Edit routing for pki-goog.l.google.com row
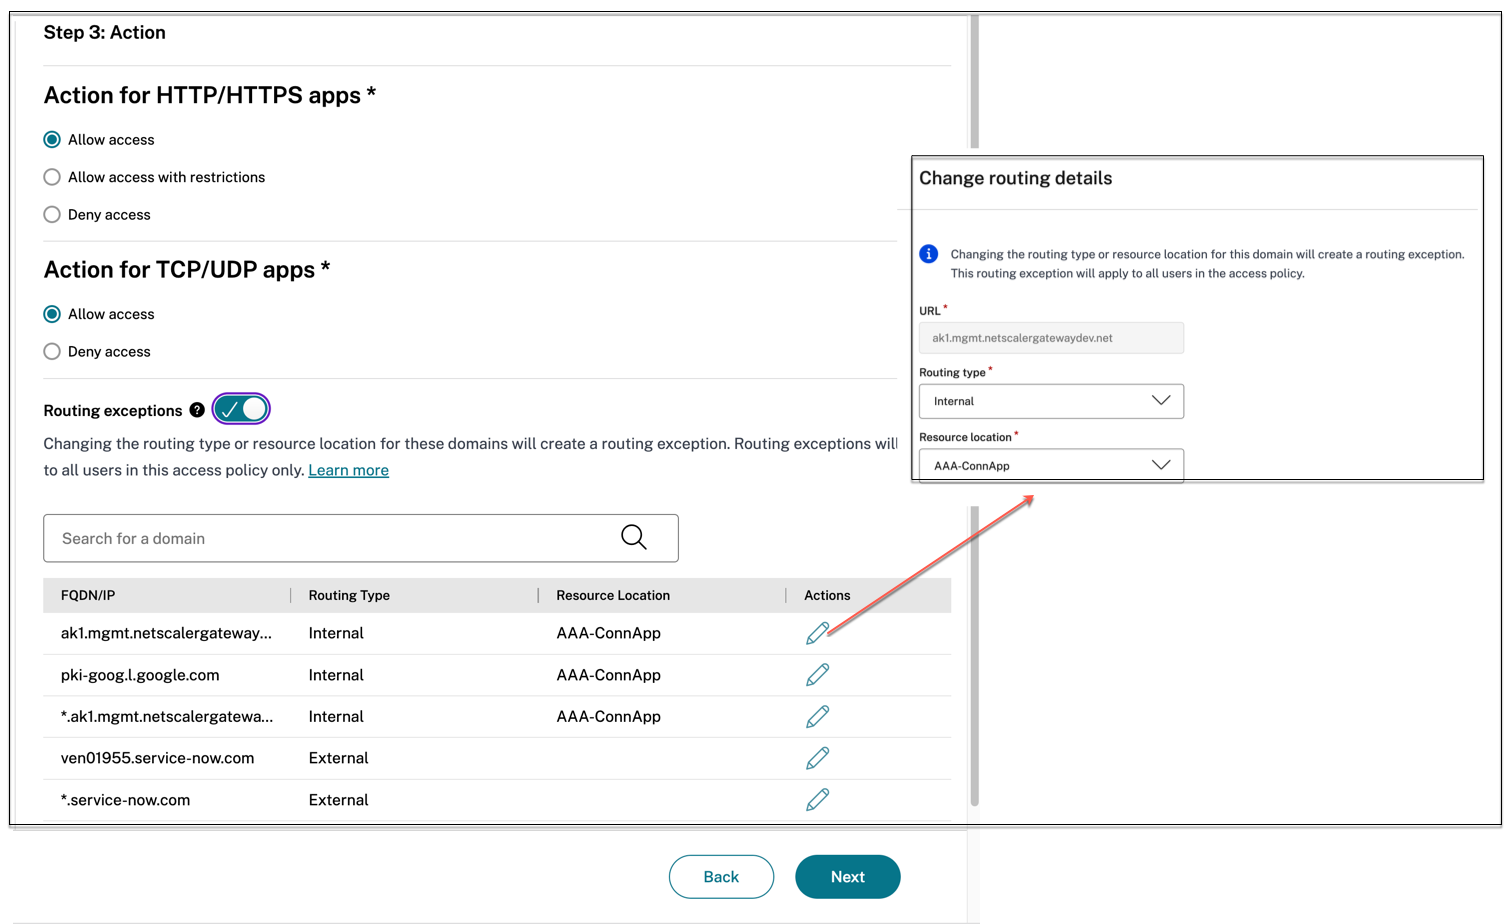This screenshot has height=924, width=1505. 817,675
